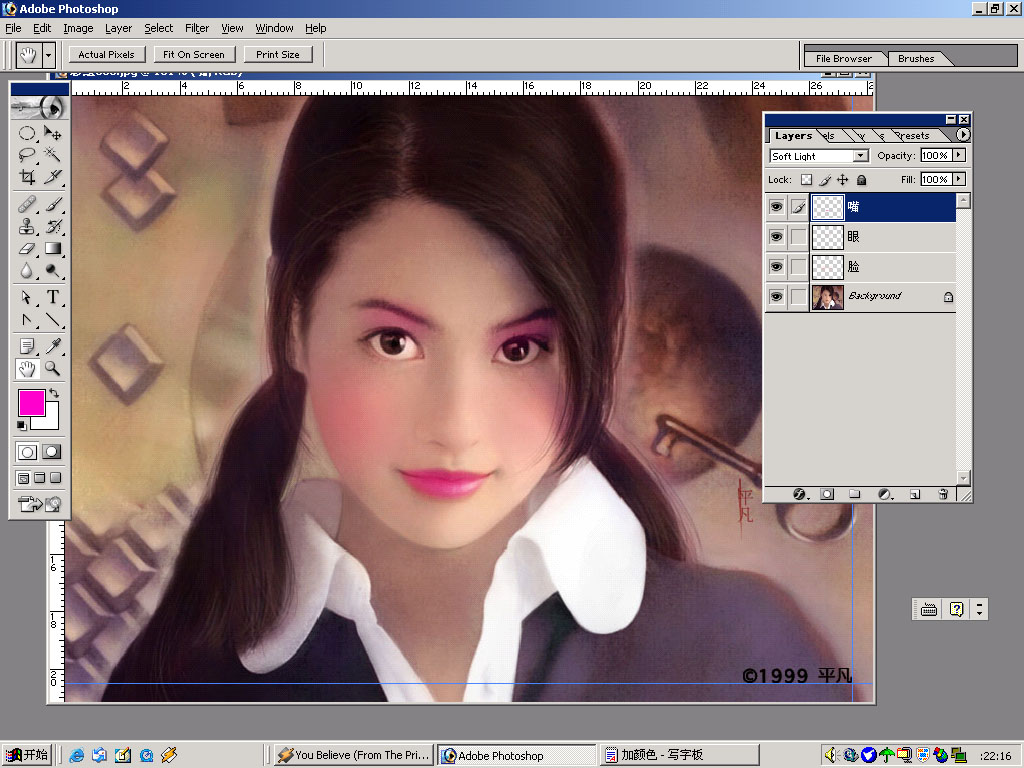Click the Actual Pixels button
Viewport: 1024px width, 768px height.
point(106,55)
